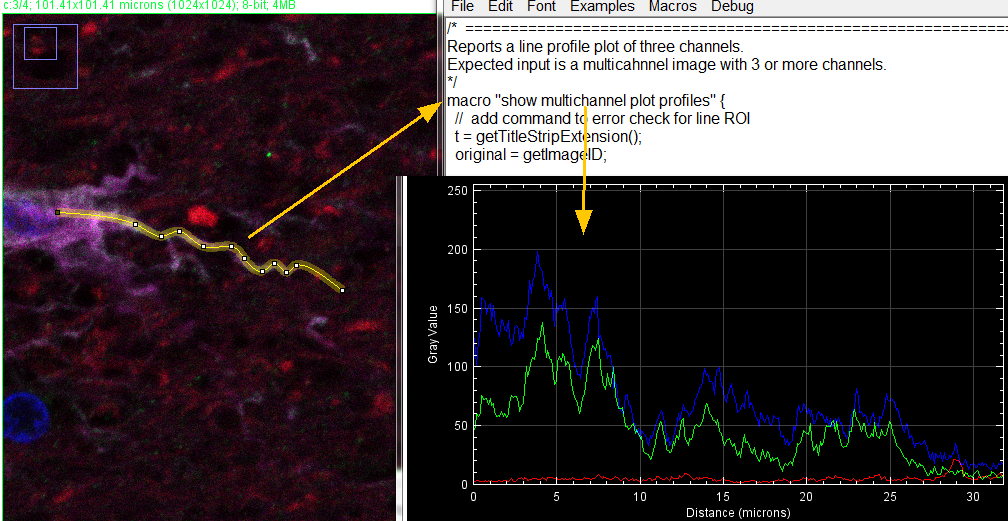This screenshot has width=1008, height=521.
Task: Click the macro declaration line in the editor
Action: click(585, 101)
